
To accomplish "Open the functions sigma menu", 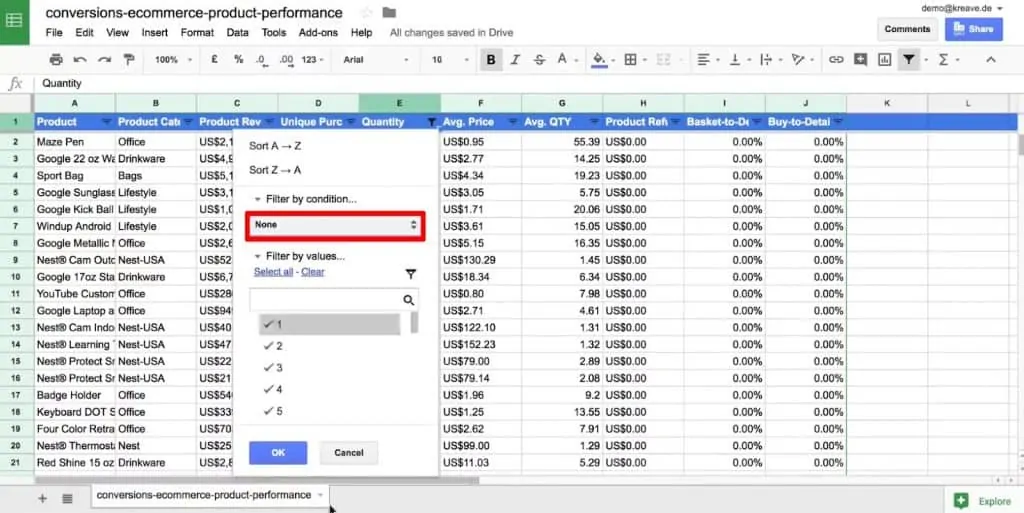I will tap(947, 59).
